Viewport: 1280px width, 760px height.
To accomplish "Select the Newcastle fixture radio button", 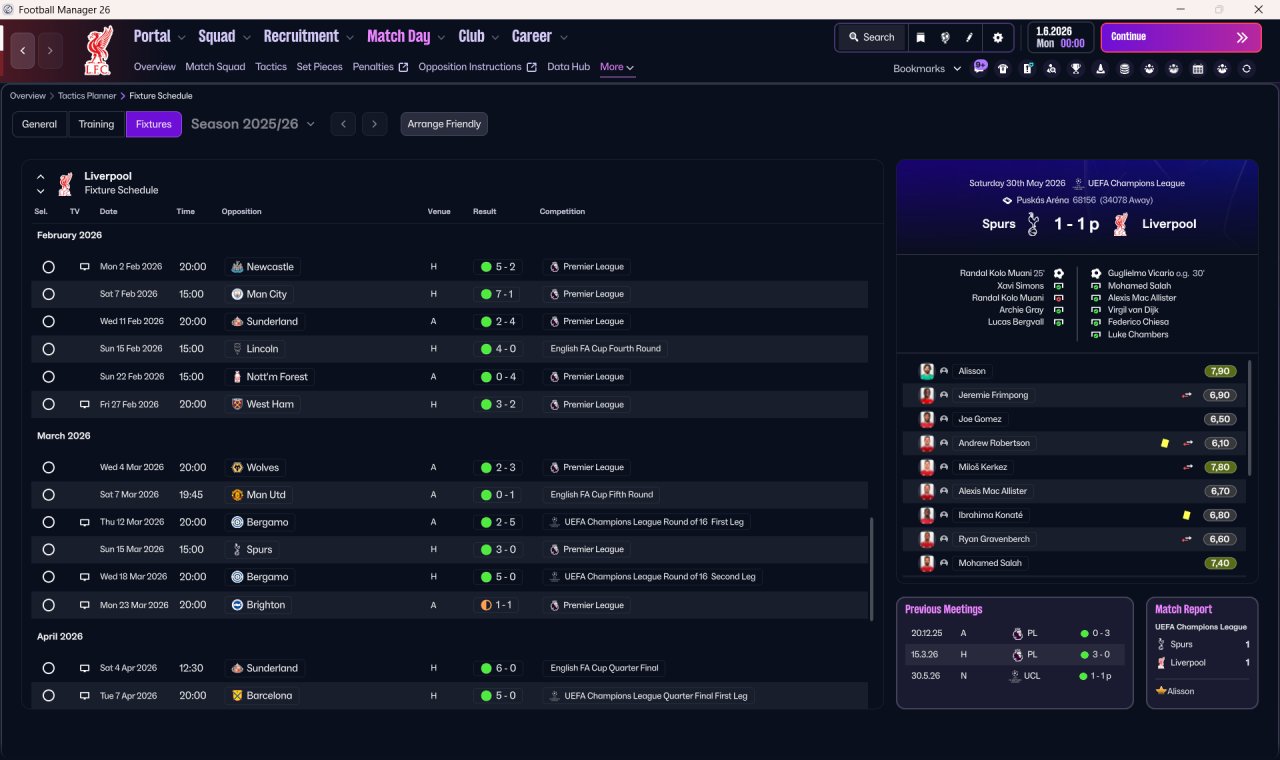I will point(48,267).
